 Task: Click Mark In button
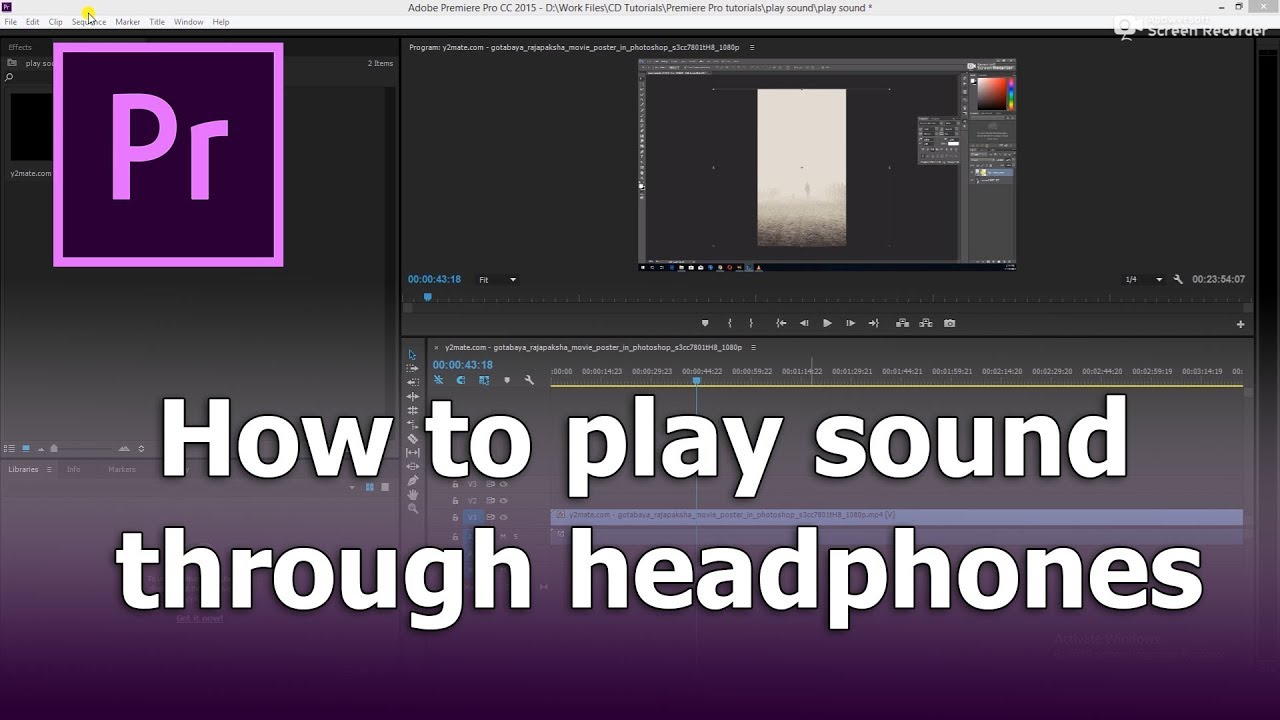coord(729,323)
